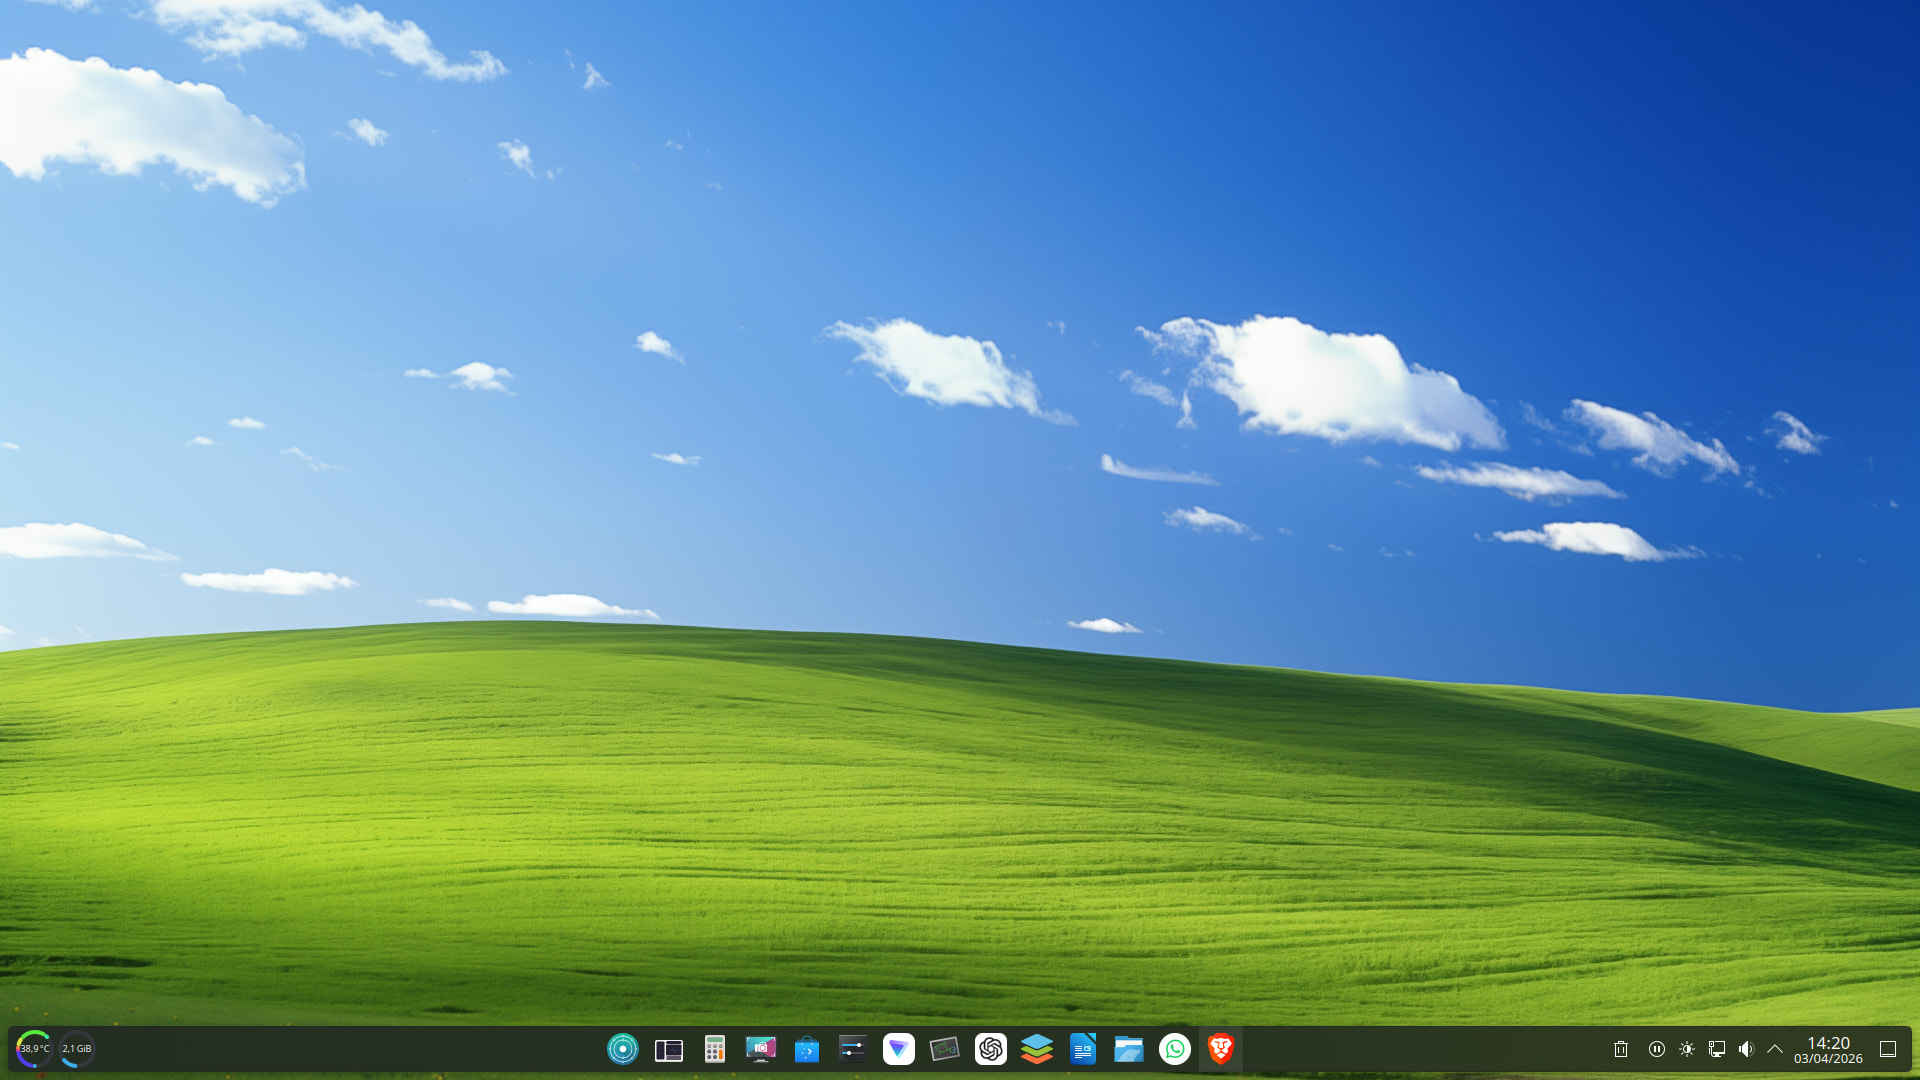Launch the Proton VPN triangle icon
Screen dimensions: 1920x1080
pyautogui.click(x=898, y=1048)
